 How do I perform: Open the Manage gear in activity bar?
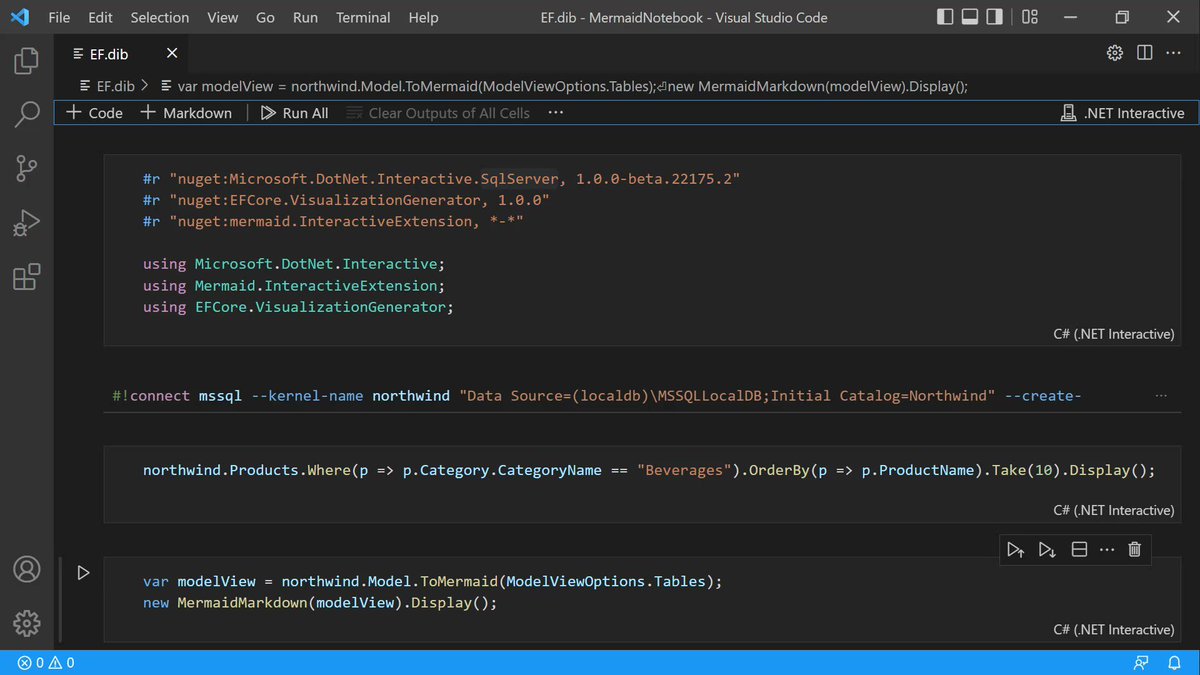coord(26,624)
